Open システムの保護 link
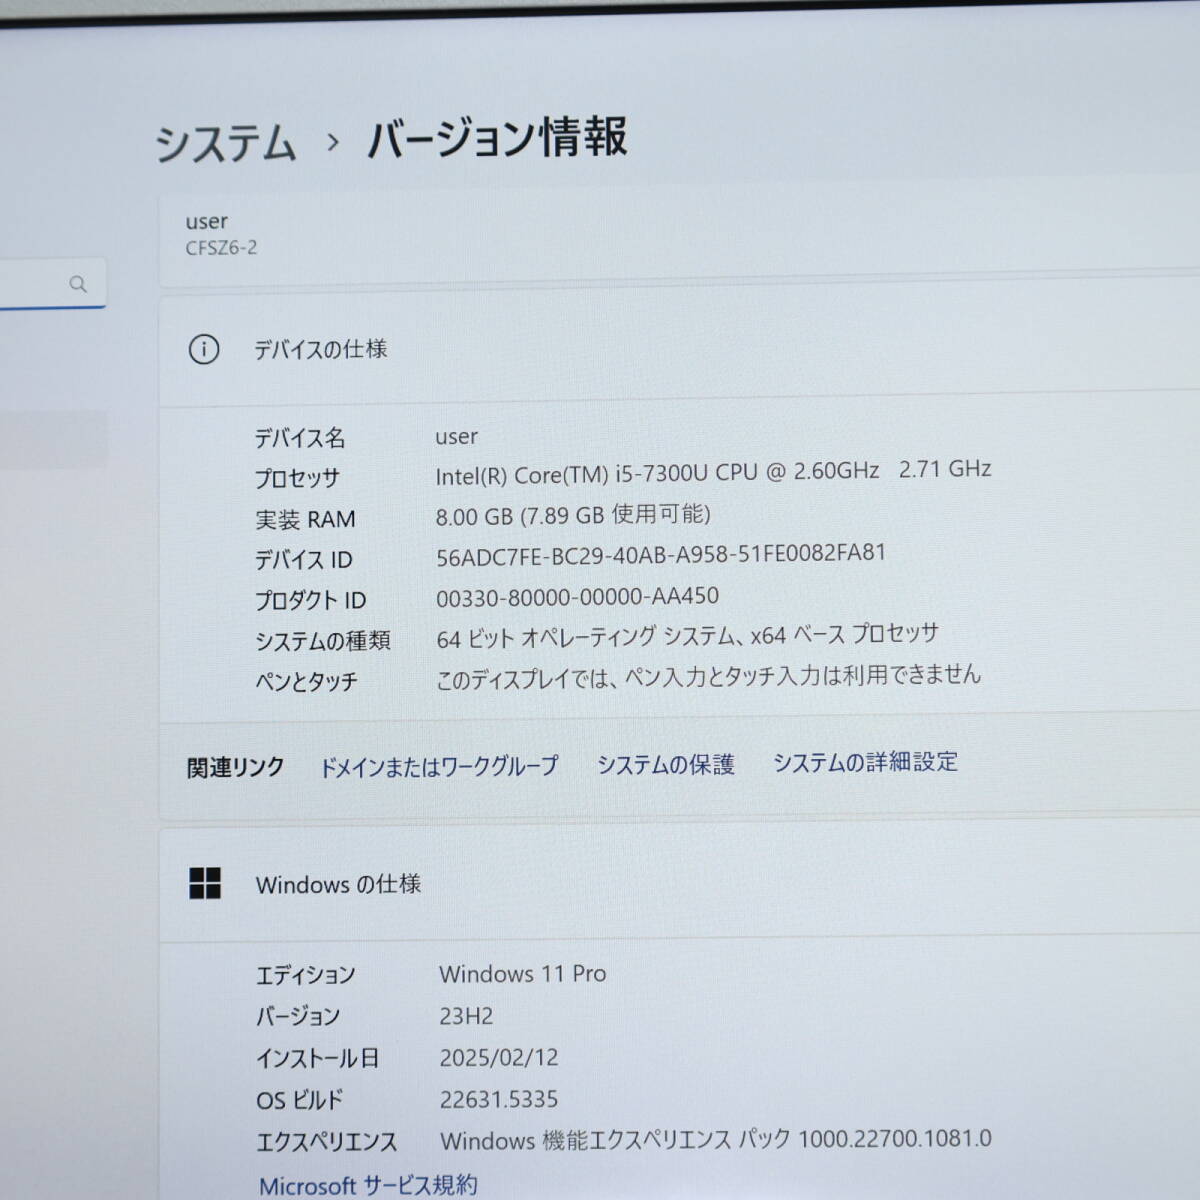The image size is (1200, 1200). point(666,765)
